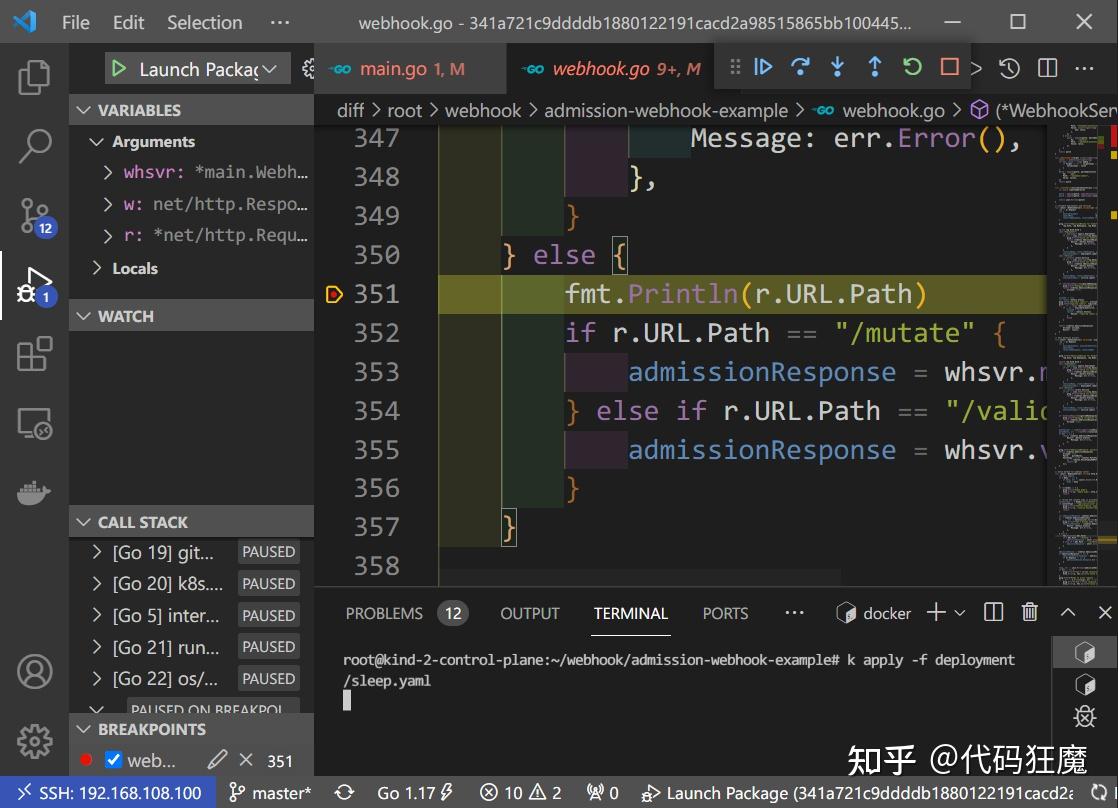Click the debug Step Into arrow
Viewport: 1118px width, 808px height.
pos(837,67)
